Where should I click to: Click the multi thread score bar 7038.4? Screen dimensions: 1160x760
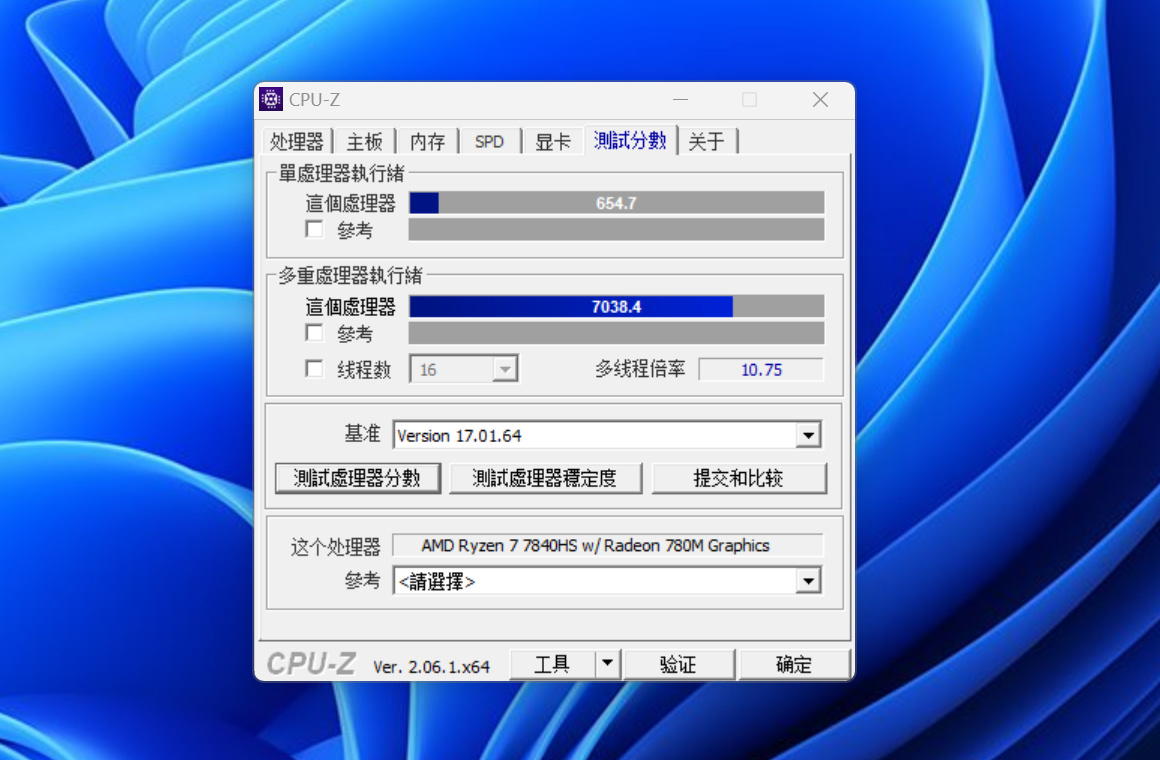coord(616,306)
